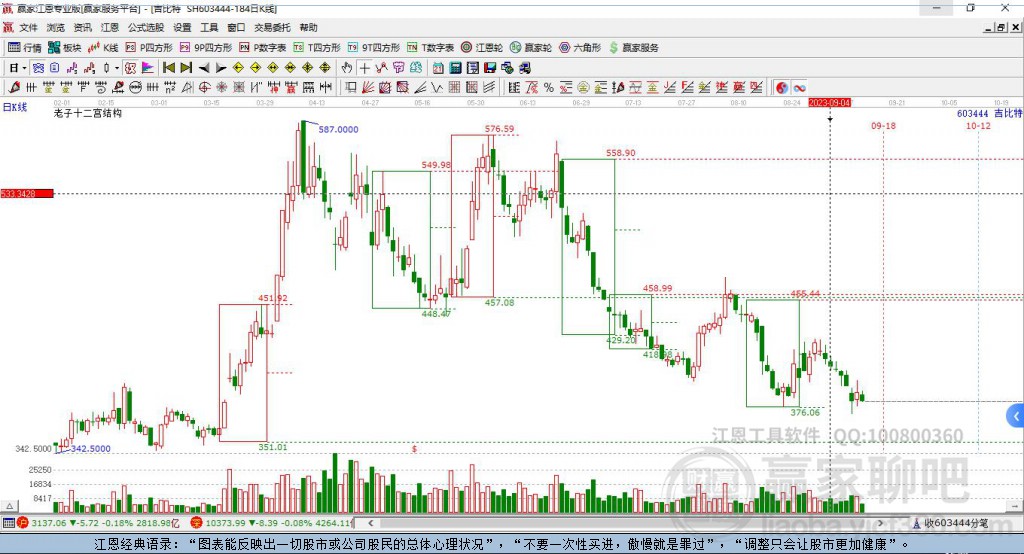This screenshot has width=1024, height=554.
Task: Click the 10-12 date label
Action: pos(978,125)
